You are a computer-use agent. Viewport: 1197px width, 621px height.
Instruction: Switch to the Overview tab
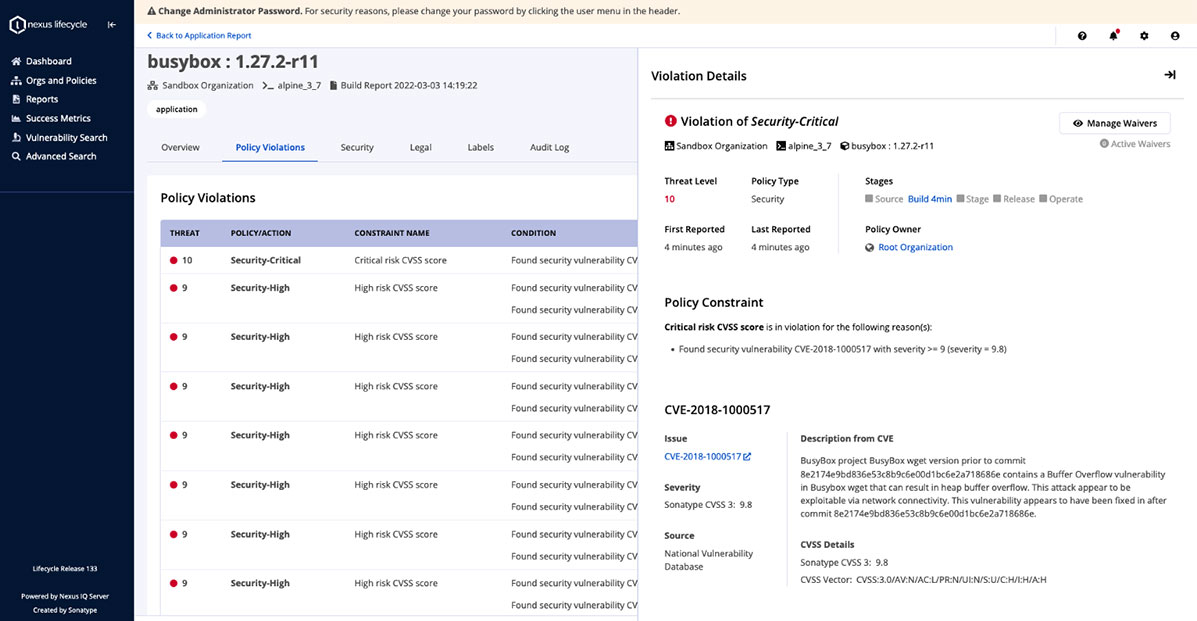point(180,147)
